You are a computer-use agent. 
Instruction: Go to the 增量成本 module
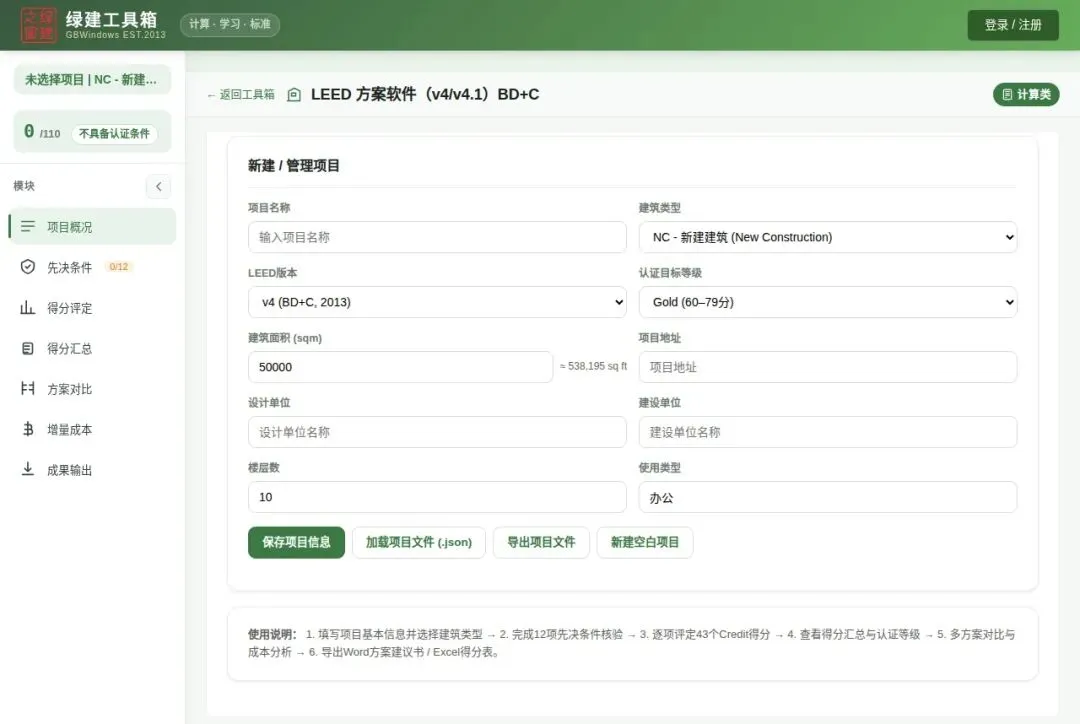click(92, 429)
